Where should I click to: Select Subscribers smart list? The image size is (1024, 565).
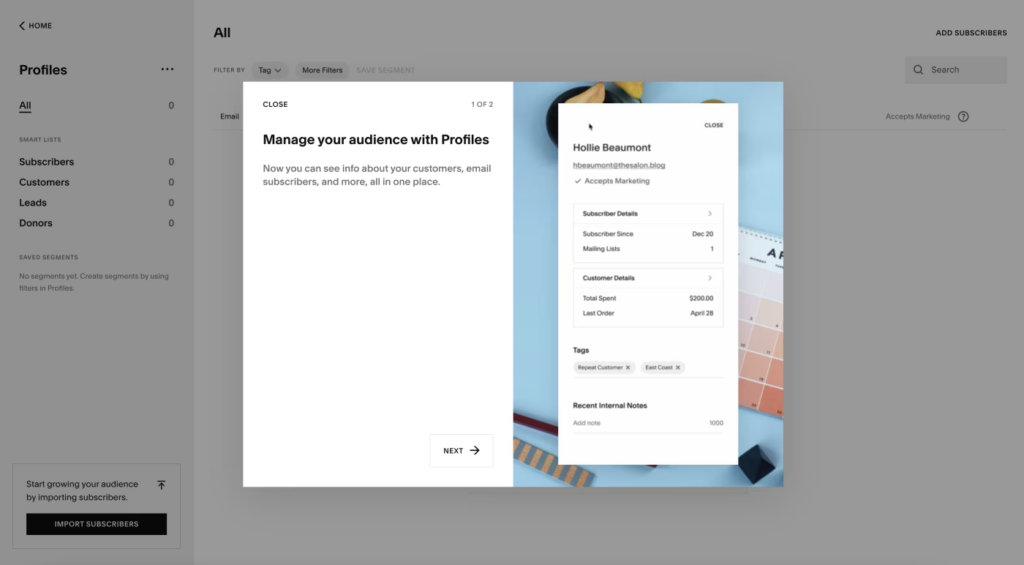pyautogui.click(x=46, y=162)
